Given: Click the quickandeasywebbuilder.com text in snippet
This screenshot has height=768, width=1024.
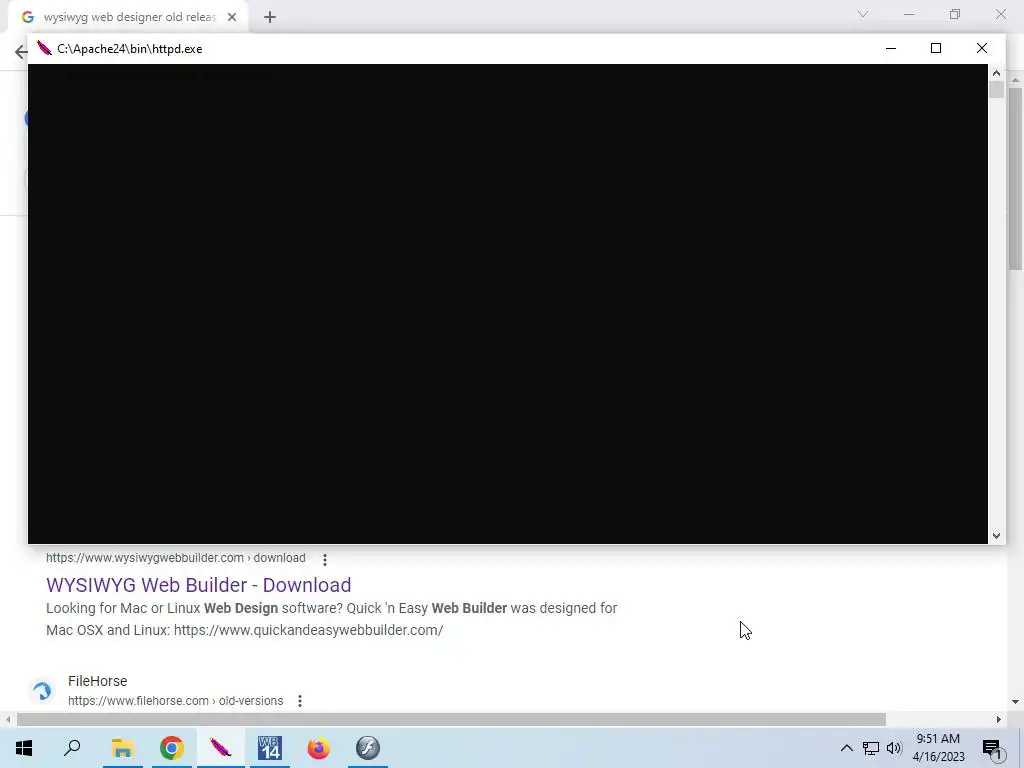Looking at the screenshot, I should tap(308, 630).
